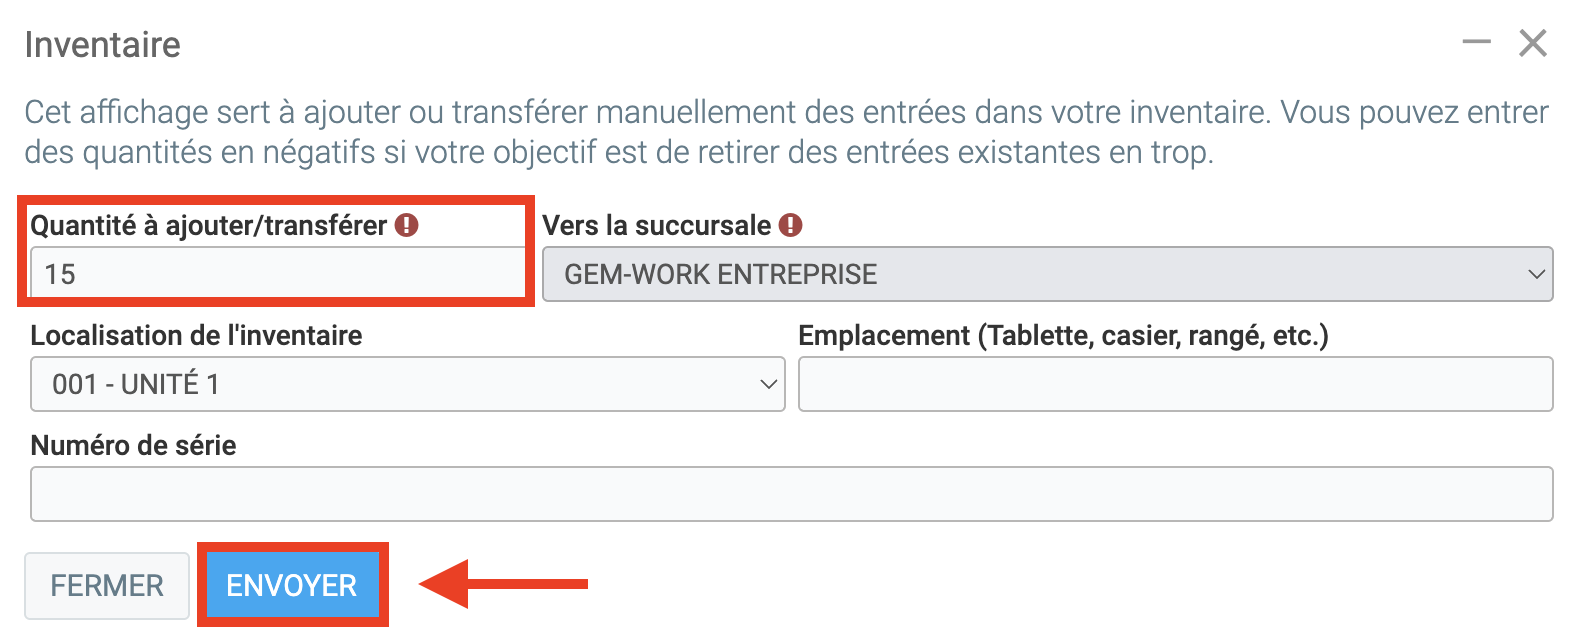Click into the Emplacement text field
1580x632 pixels.
1175,384
